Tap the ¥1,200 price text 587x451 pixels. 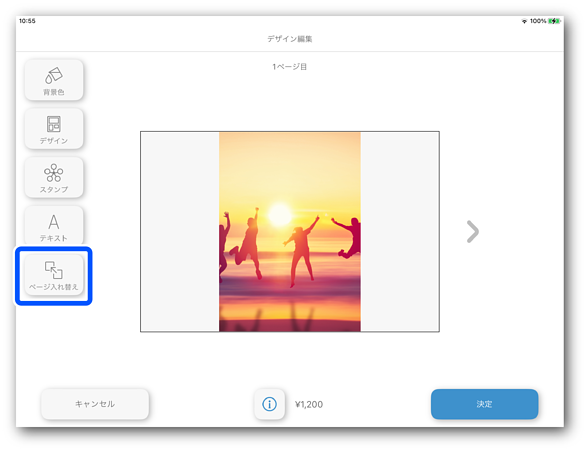(309, 404)
